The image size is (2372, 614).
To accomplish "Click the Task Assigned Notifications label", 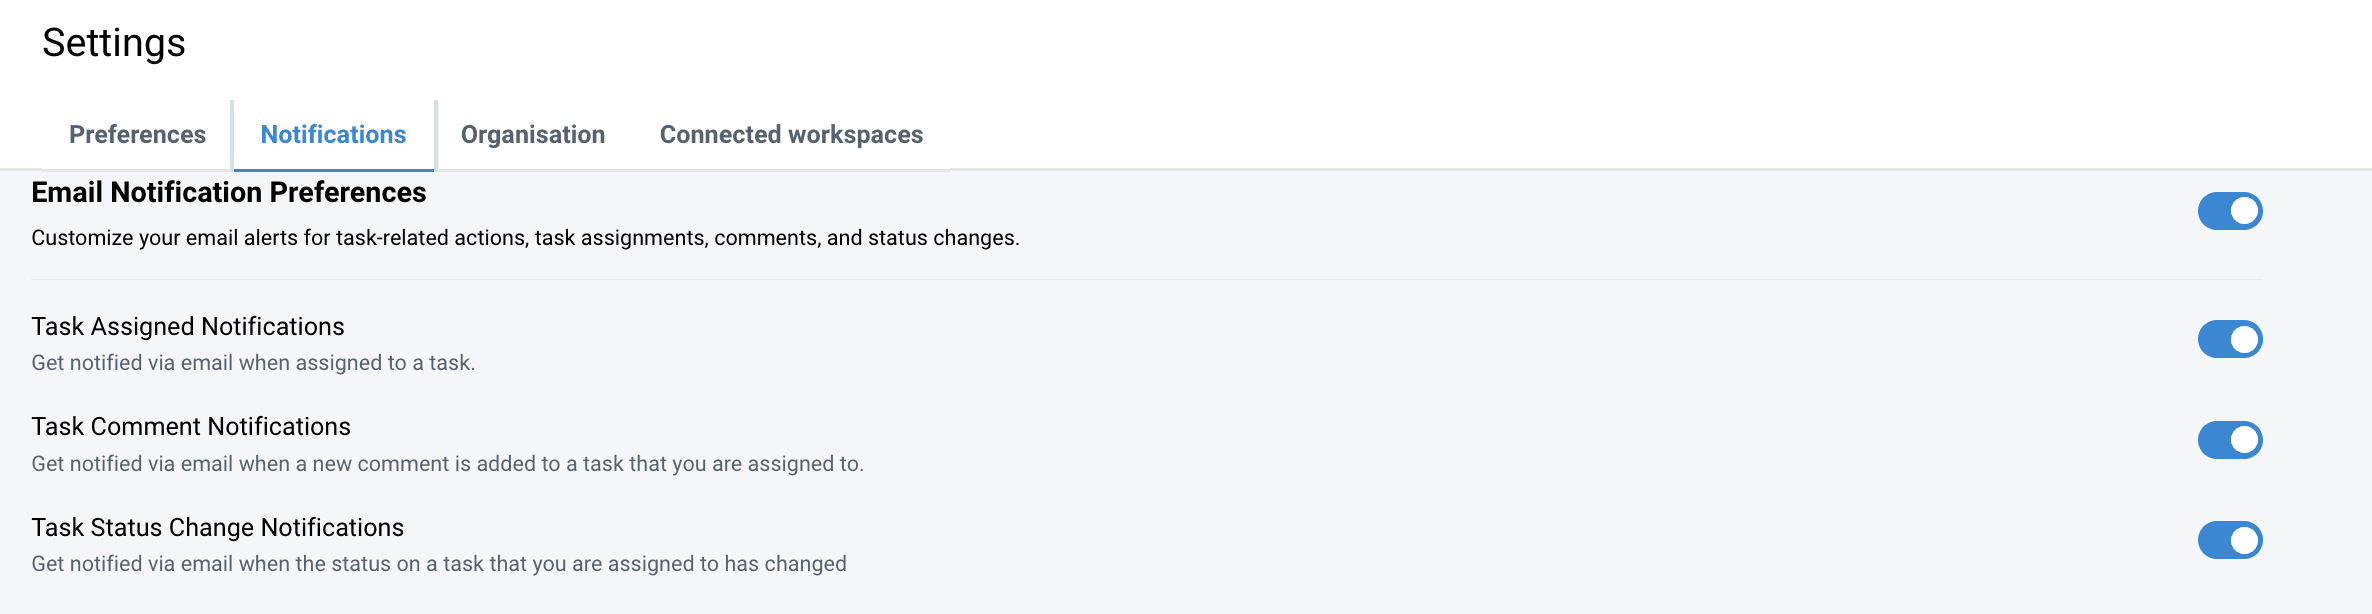I will point(188,327).
